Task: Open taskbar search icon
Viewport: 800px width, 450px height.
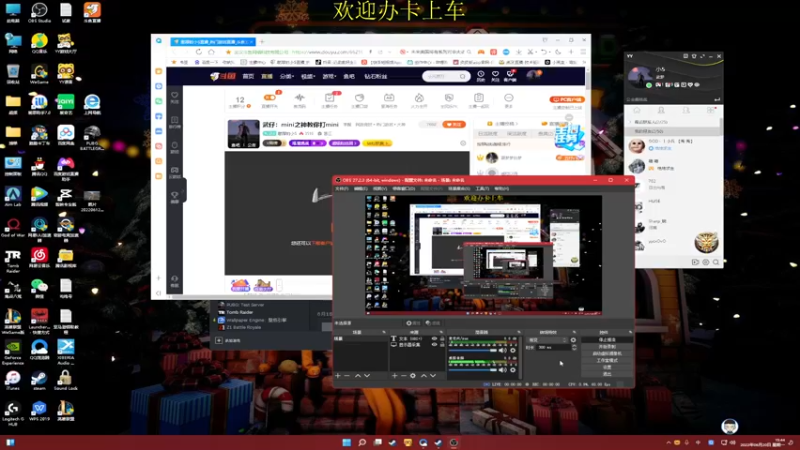Action: (x=362, y=442)
